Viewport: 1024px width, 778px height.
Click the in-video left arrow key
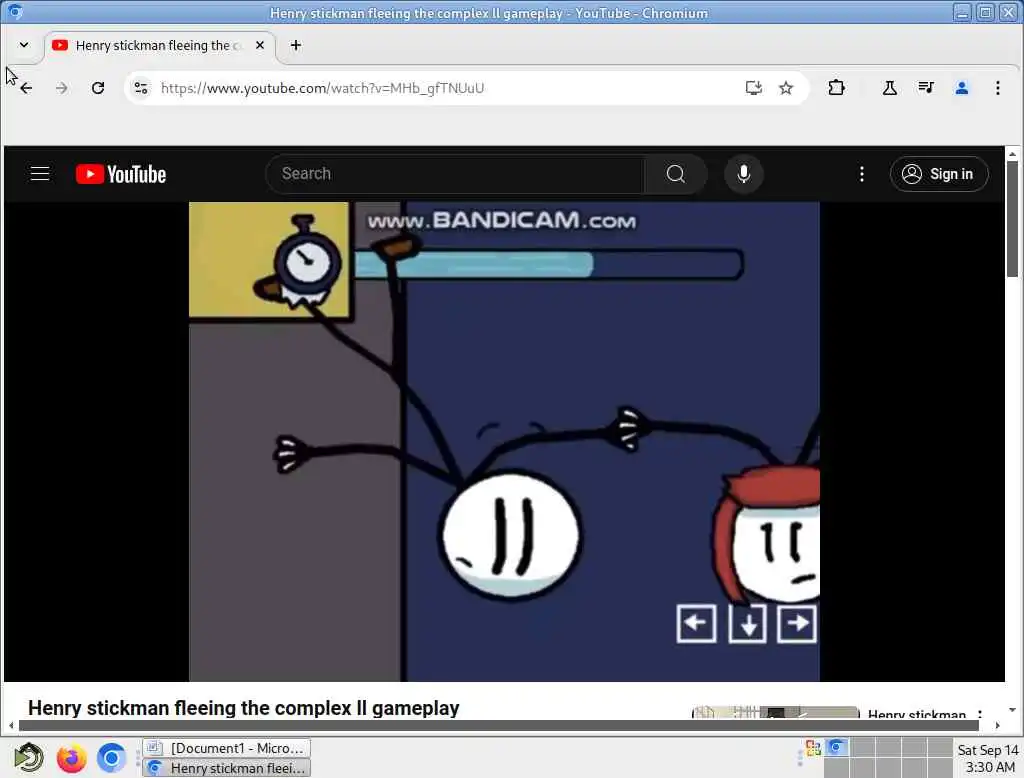tap(696, 623)
